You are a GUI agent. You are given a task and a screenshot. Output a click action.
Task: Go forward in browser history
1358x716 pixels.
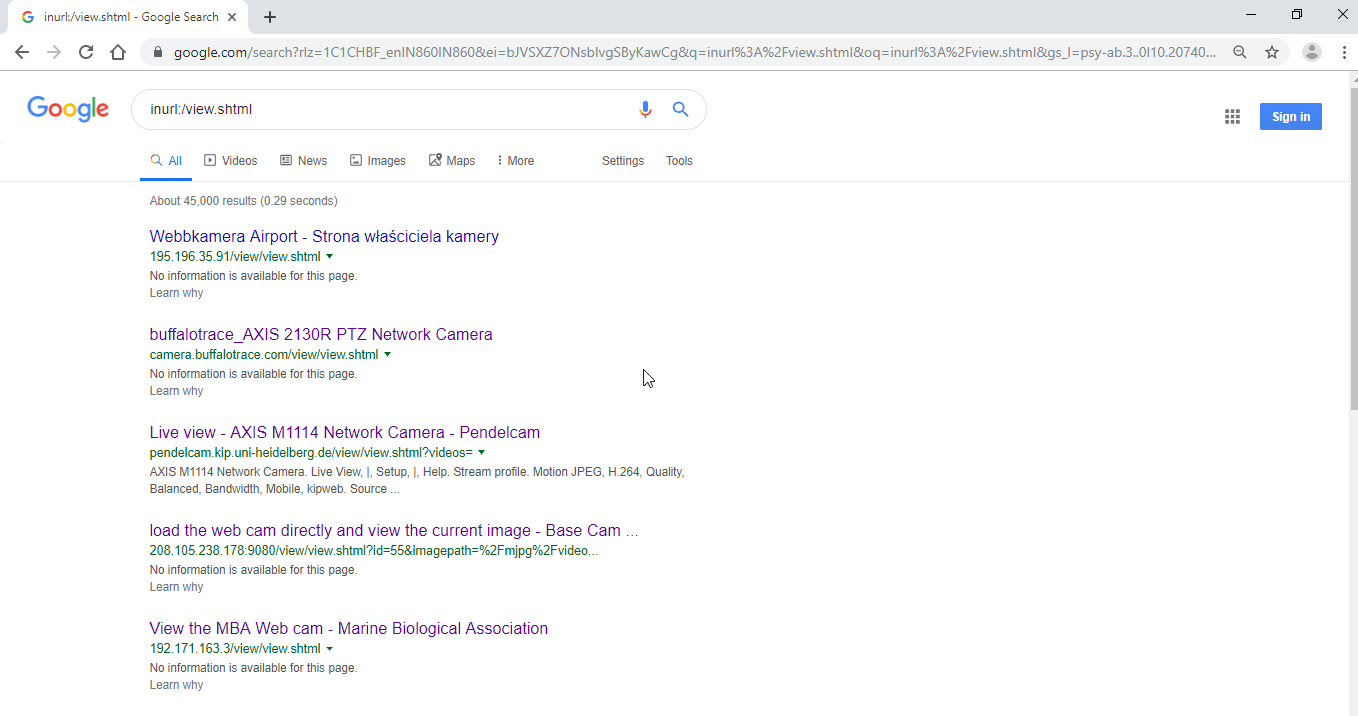(x=54, y=52)
